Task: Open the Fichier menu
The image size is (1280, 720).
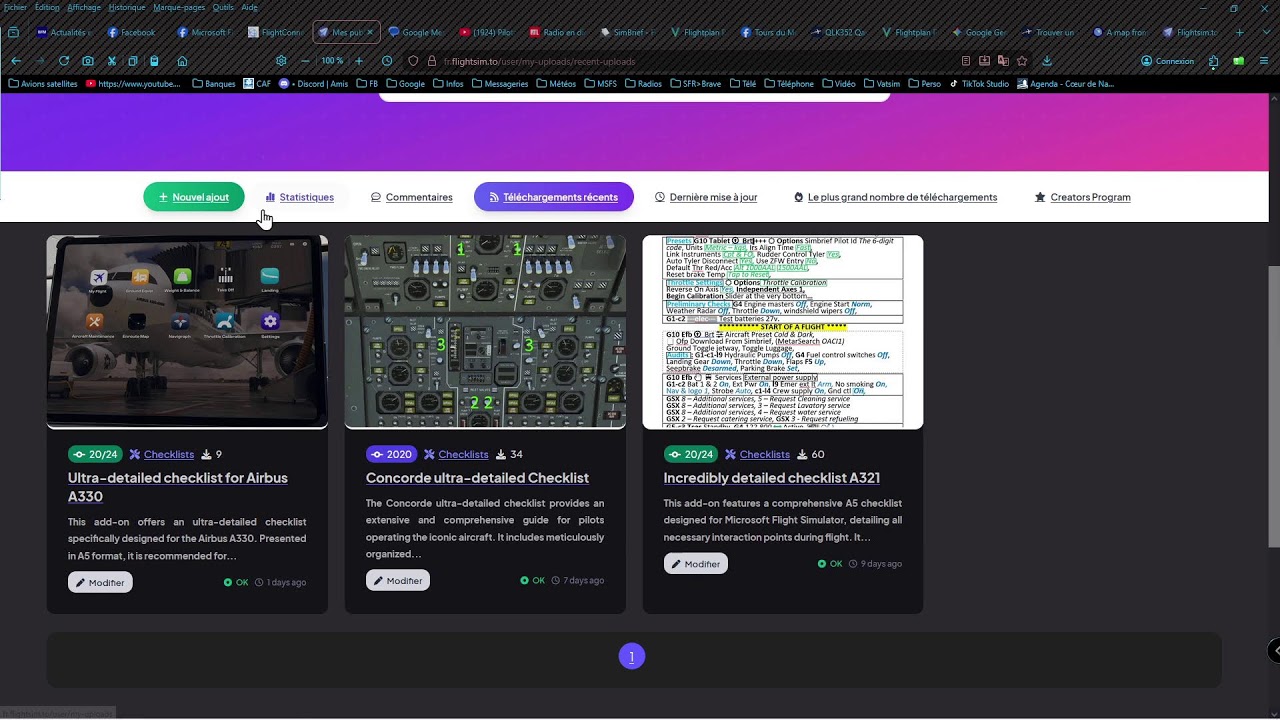Action: click(15, 7)
